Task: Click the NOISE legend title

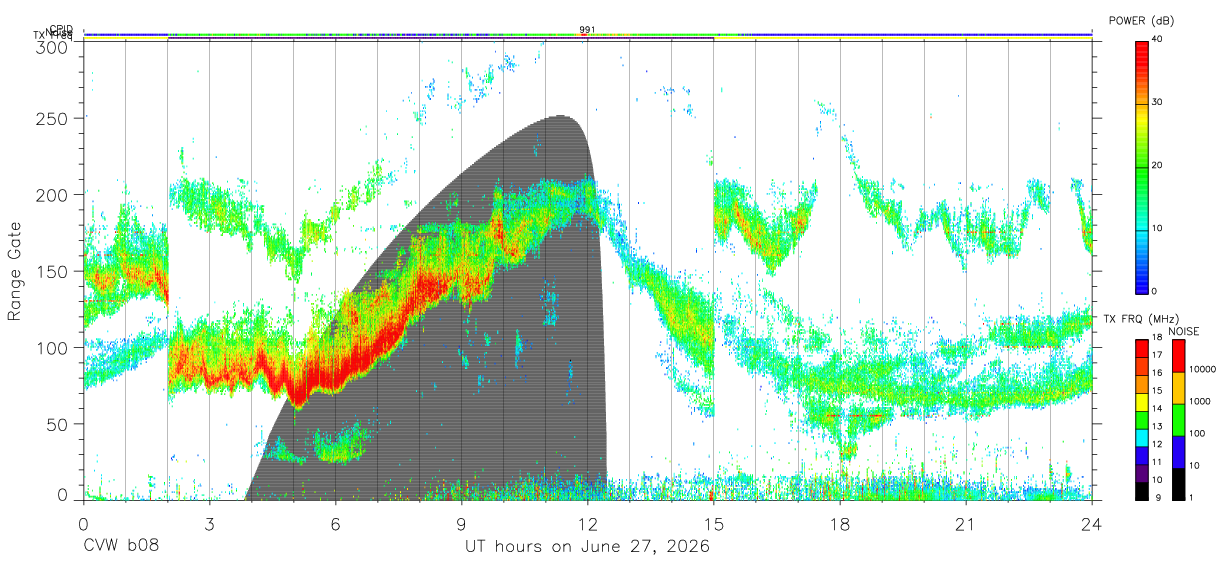Action: pos(1184,331)
